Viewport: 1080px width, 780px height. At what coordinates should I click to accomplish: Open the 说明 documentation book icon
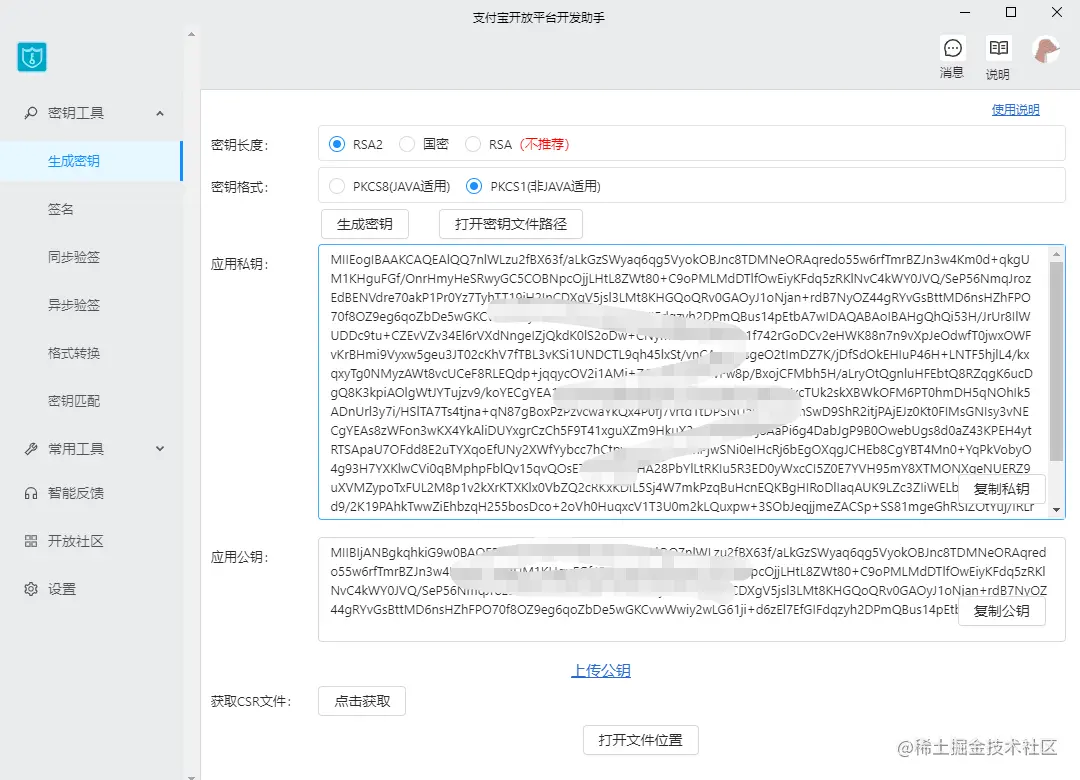click(x=998, y=48)
